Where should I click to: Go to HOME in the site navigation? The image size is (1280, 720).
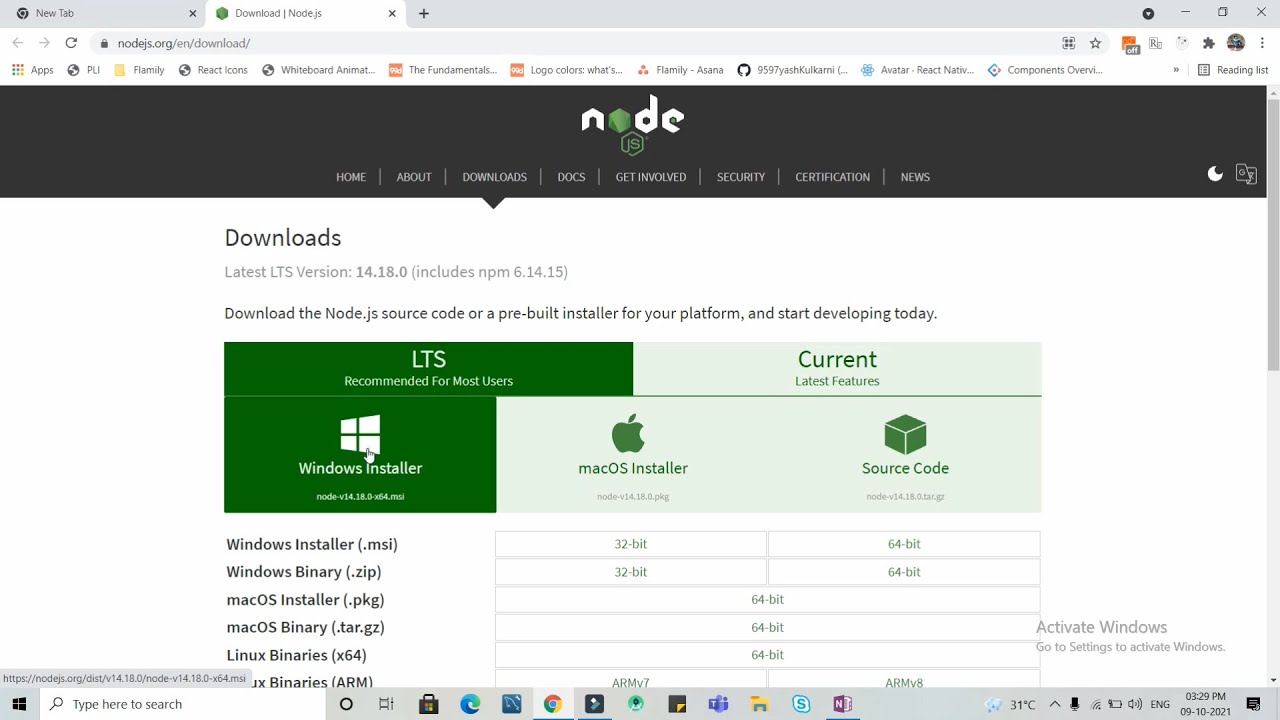click(x=351, y=177)
